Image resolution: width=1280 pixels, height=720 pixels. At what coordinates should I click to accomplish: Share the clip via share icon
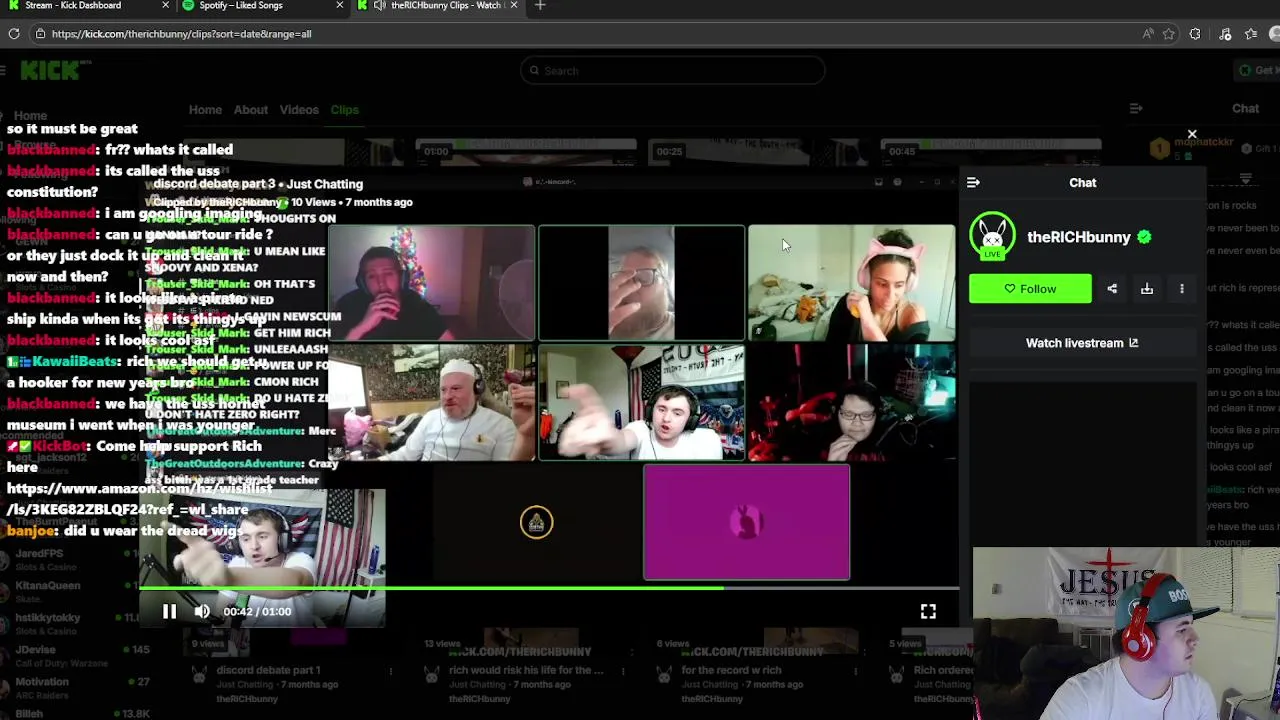tap(1112, 289)
